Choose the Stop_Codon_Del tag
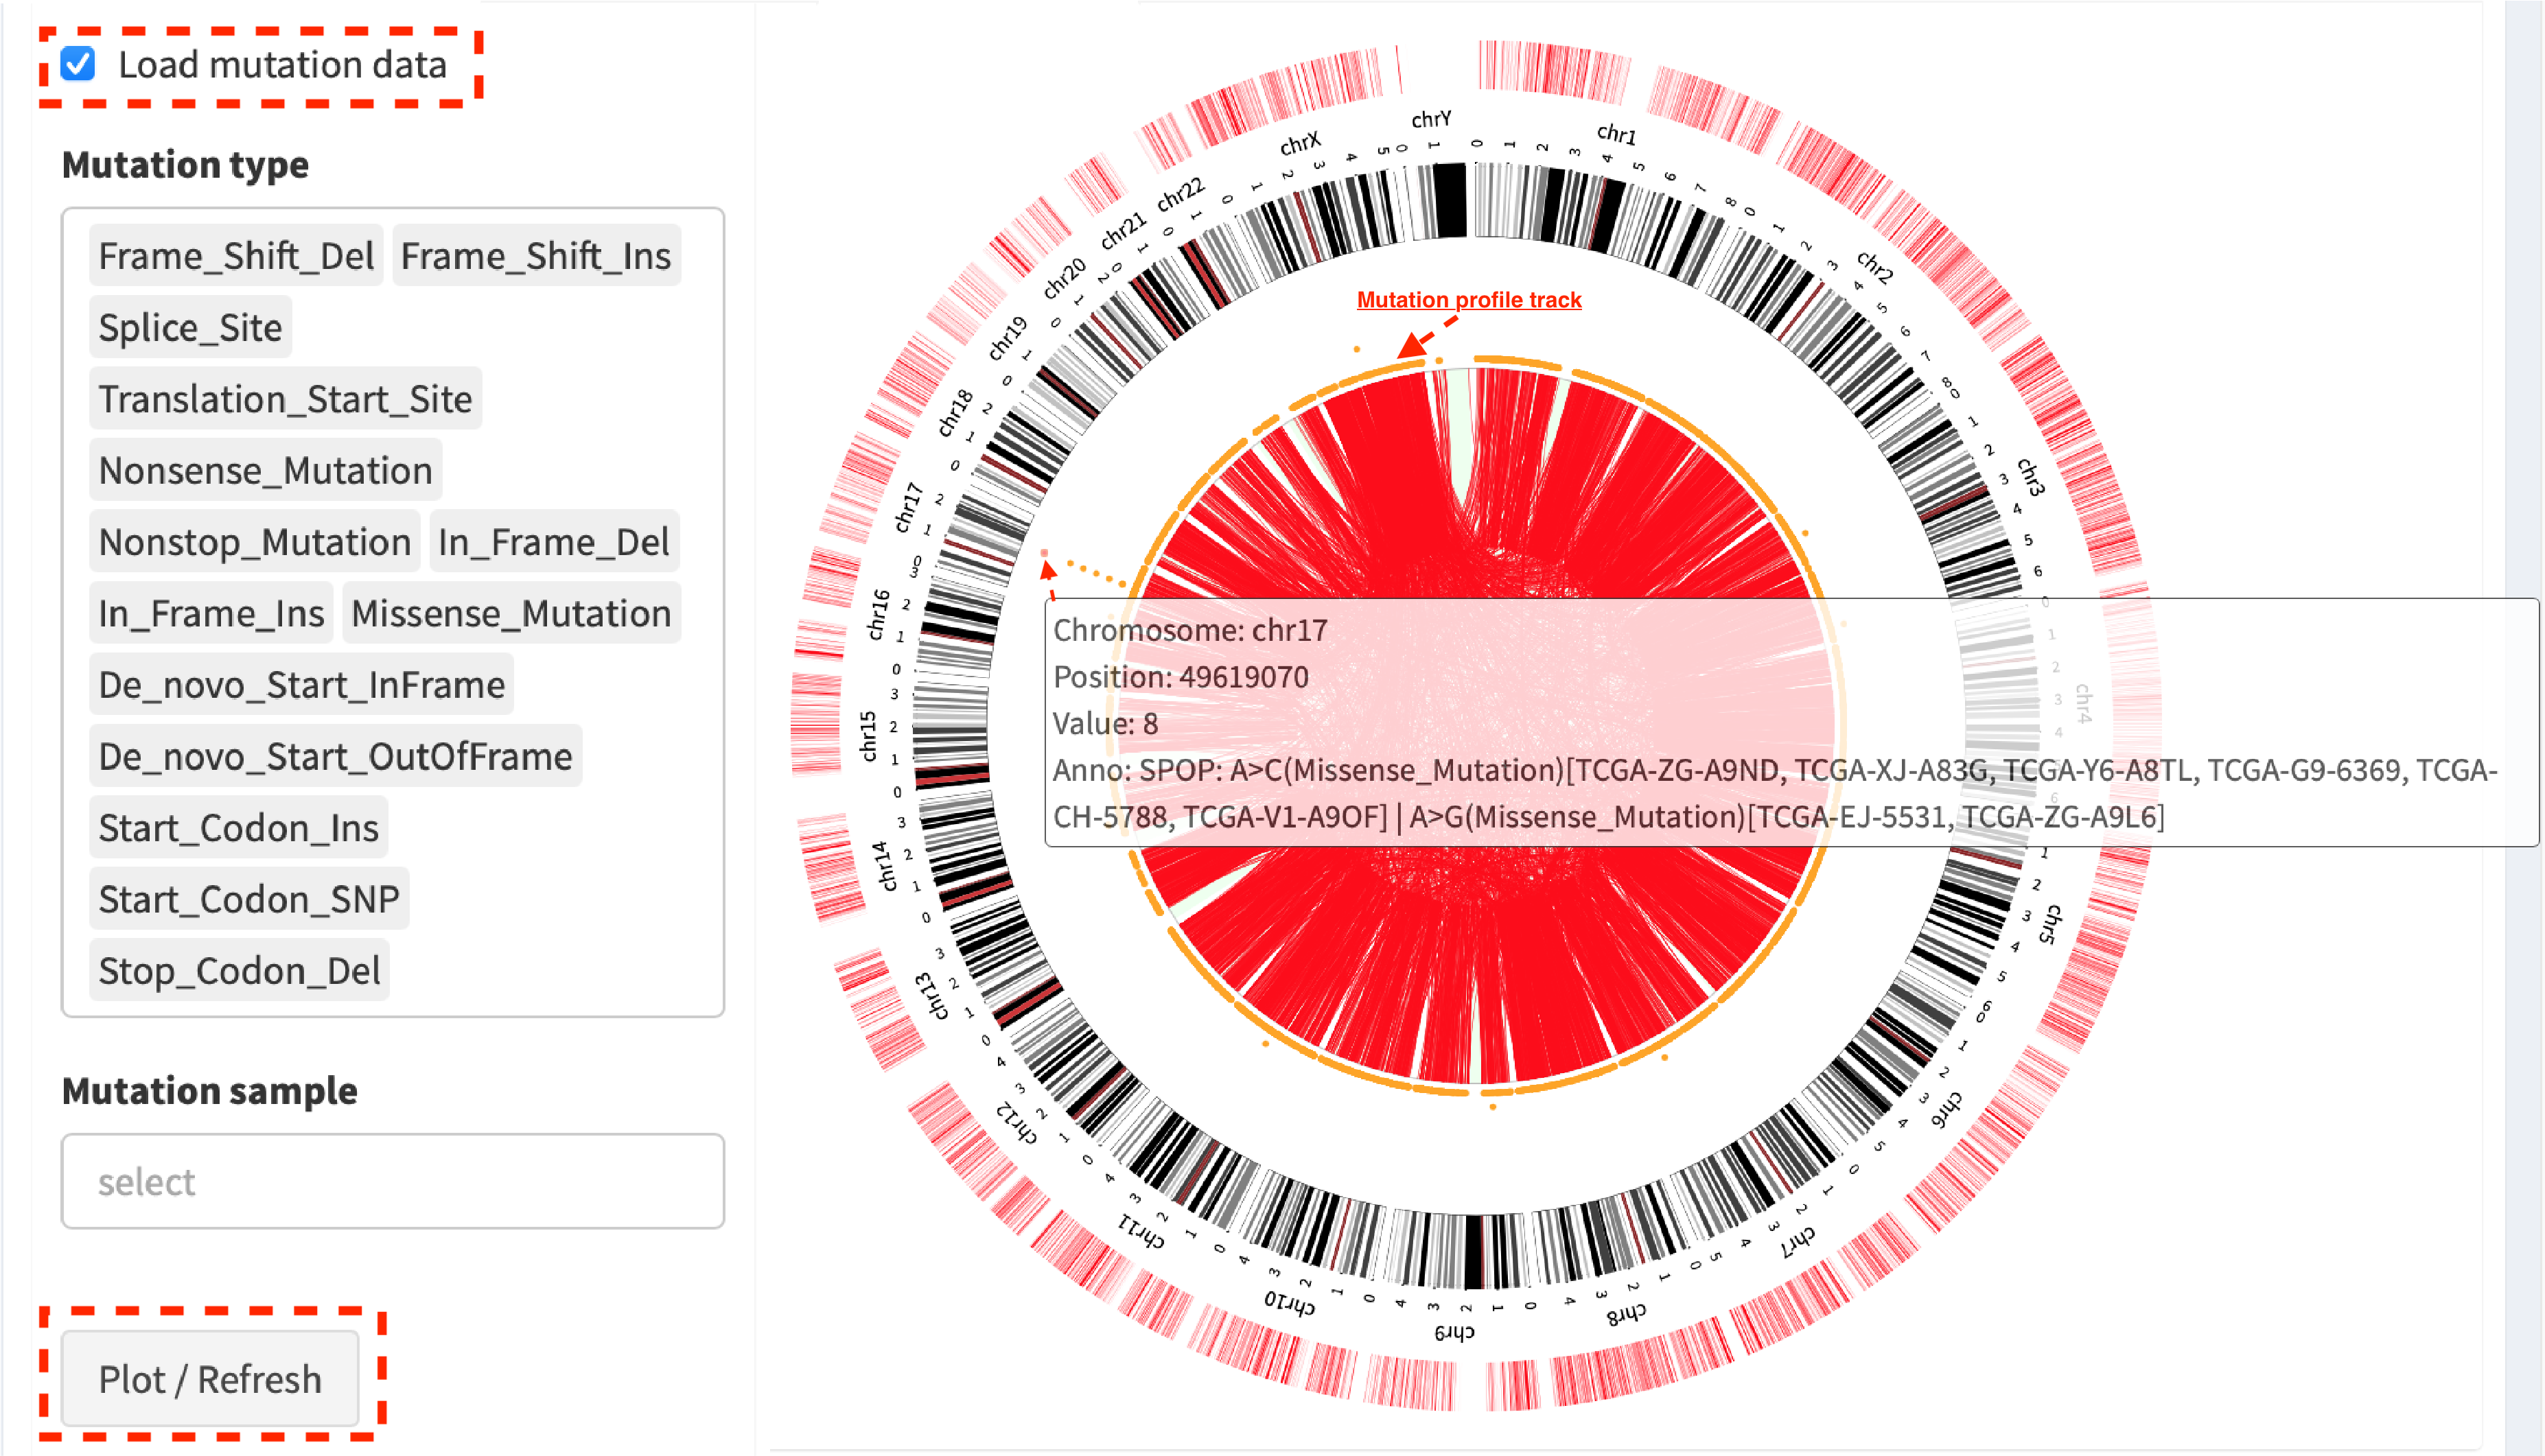The image size is (2545, 1456). pos(239,970)
